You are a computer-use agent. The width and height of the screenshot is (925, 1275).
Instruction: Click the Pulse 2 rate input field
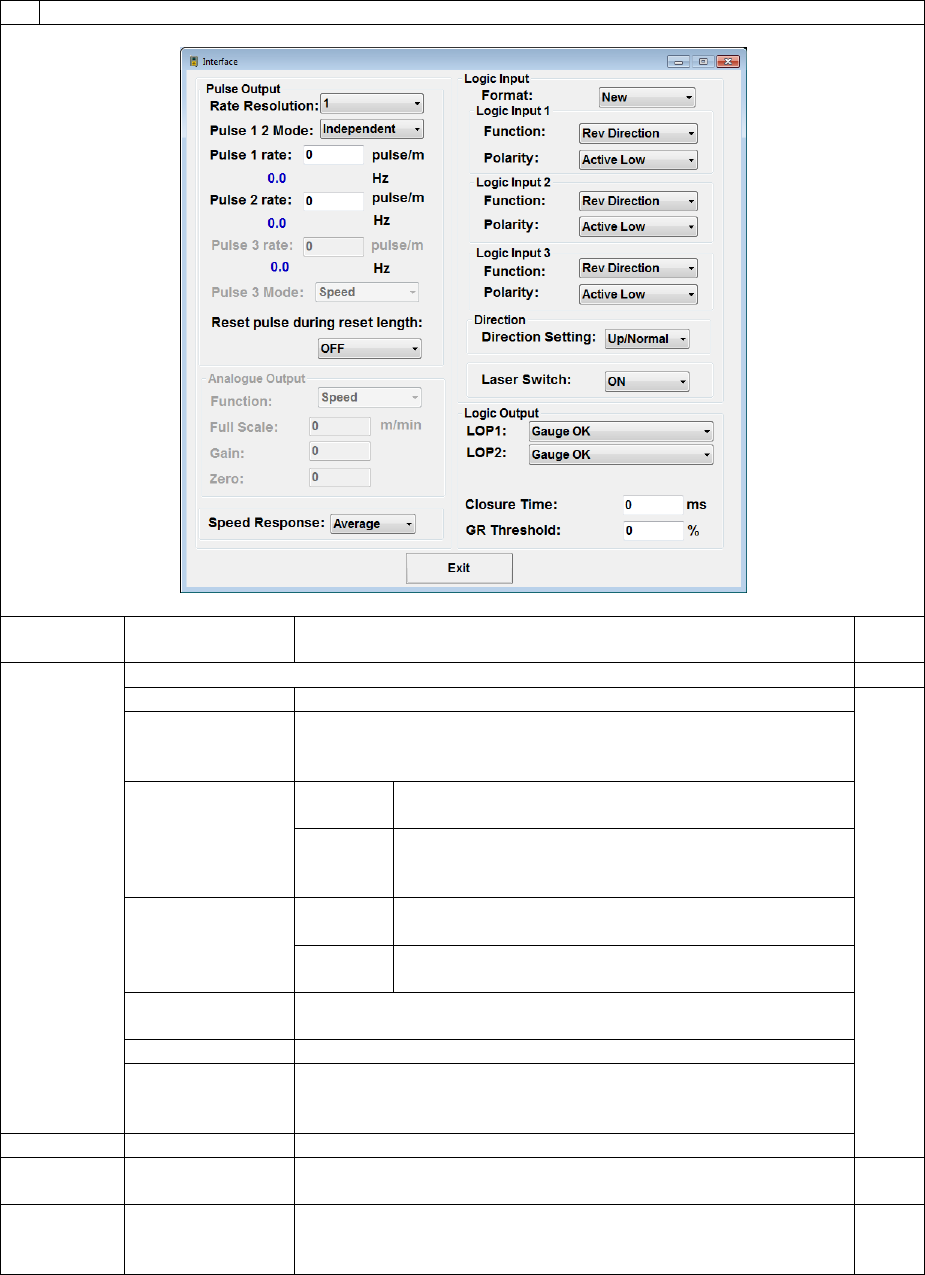(333, 201)
